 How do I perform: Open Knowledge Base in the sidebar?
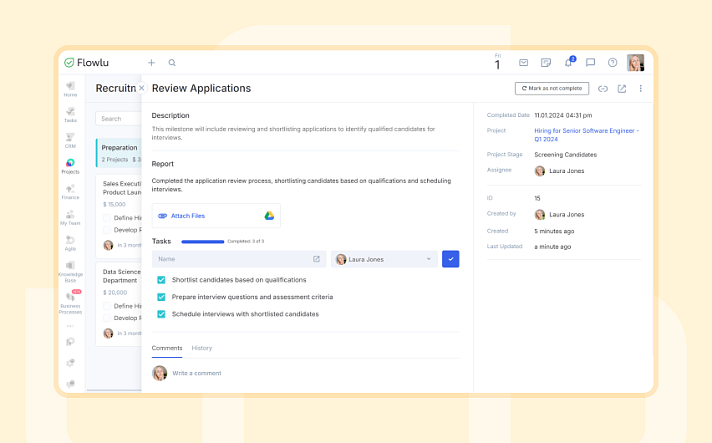click(x=70, y=271)
